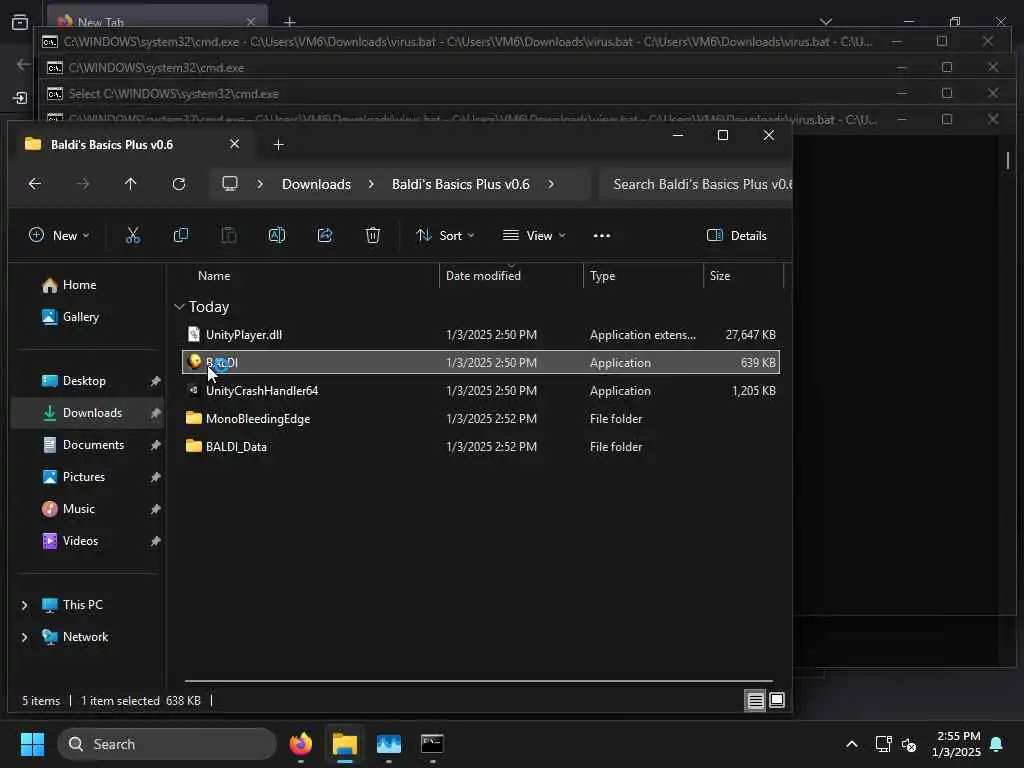The image size is (1024, 768).
Task: Select the UnityCrashHandler64 file
Action: [481, 391]
